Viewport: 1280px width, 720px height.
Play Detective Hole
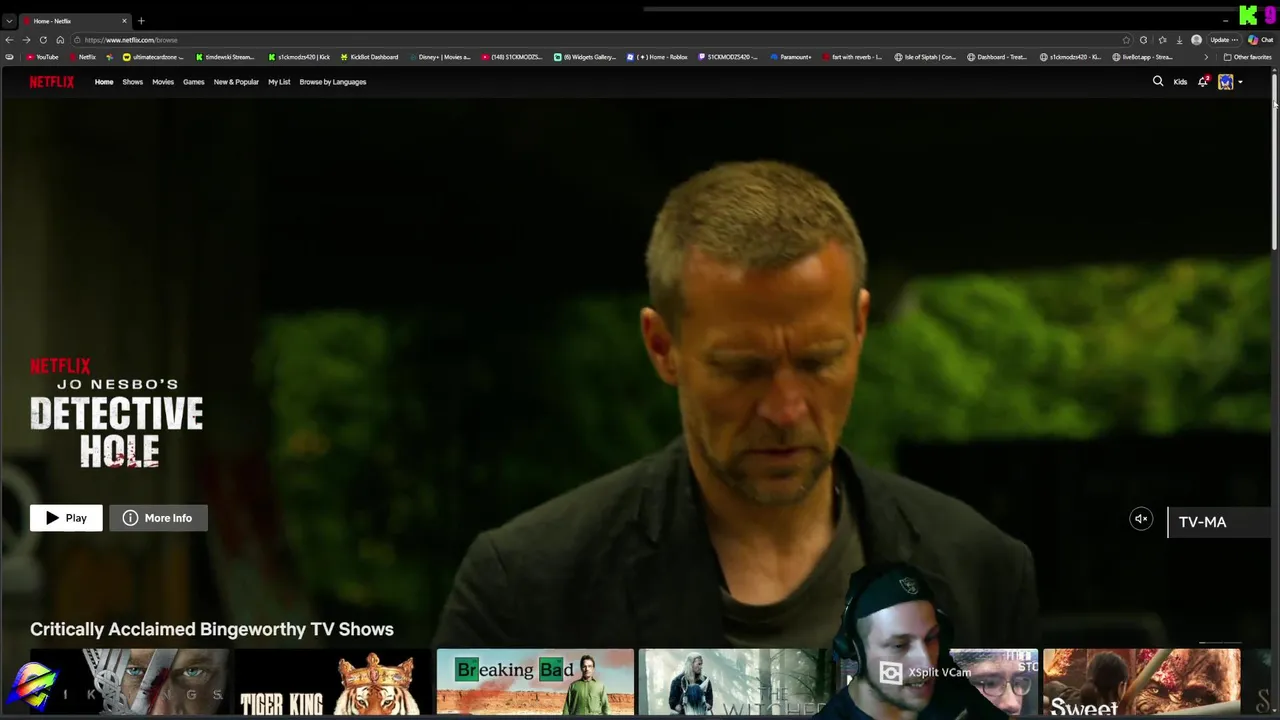point(66,518)
